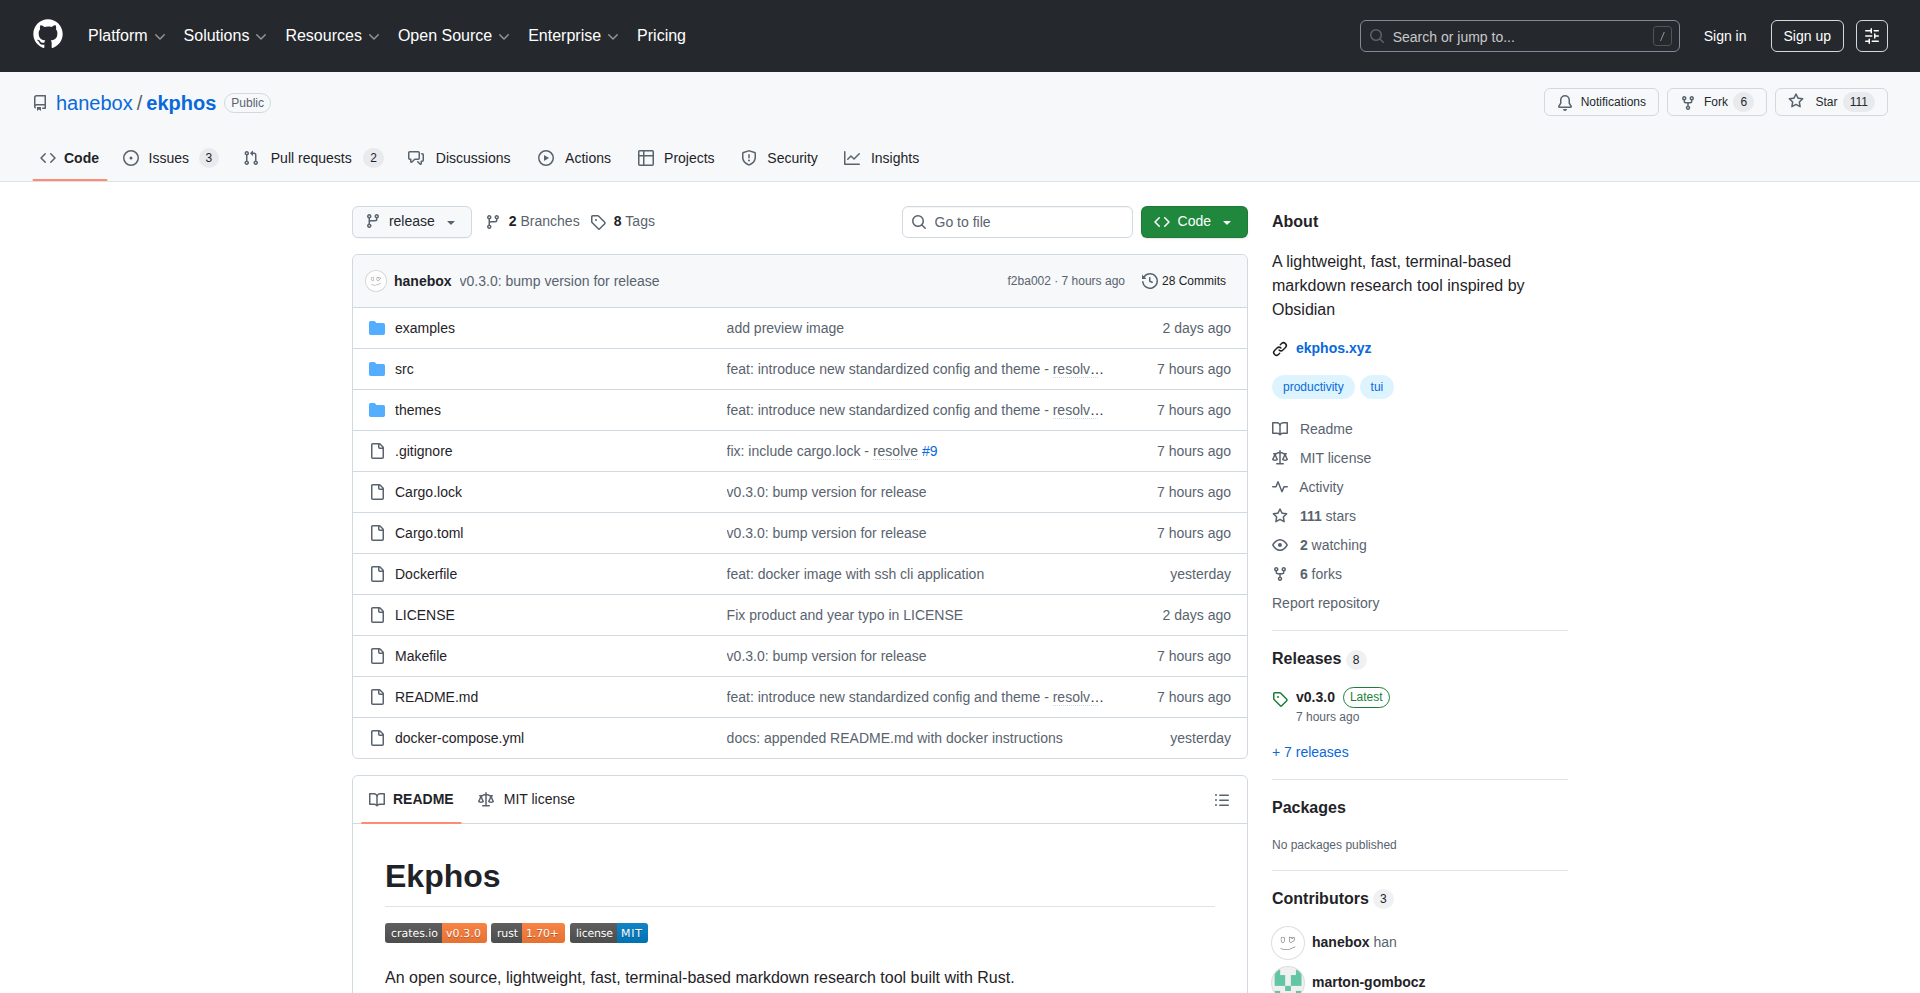This screenshot has width=1920, height=993.
Task: Click the Go to file search field
Action: 1017,222
